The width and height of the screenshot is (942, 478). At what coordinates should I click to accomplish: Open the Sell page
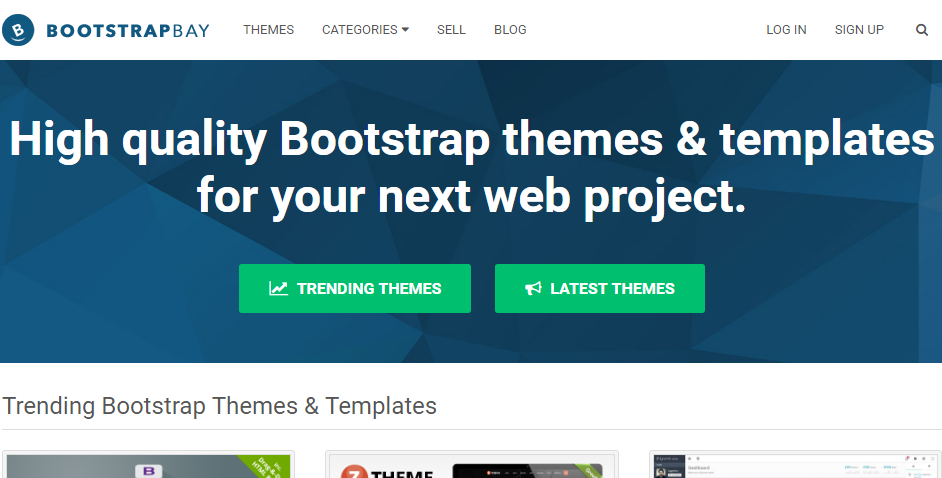pos(451,30)
